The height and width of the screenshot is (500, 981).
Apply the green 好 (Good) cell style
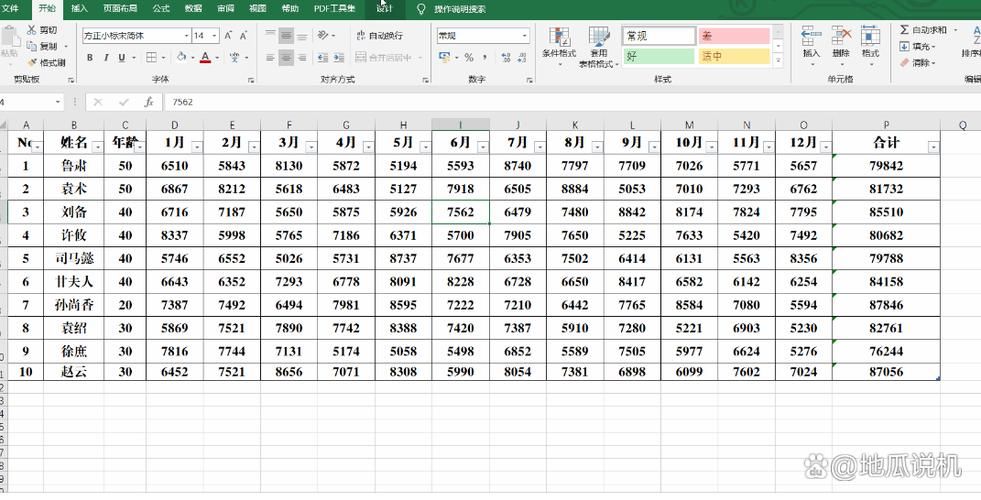(659, 56)
